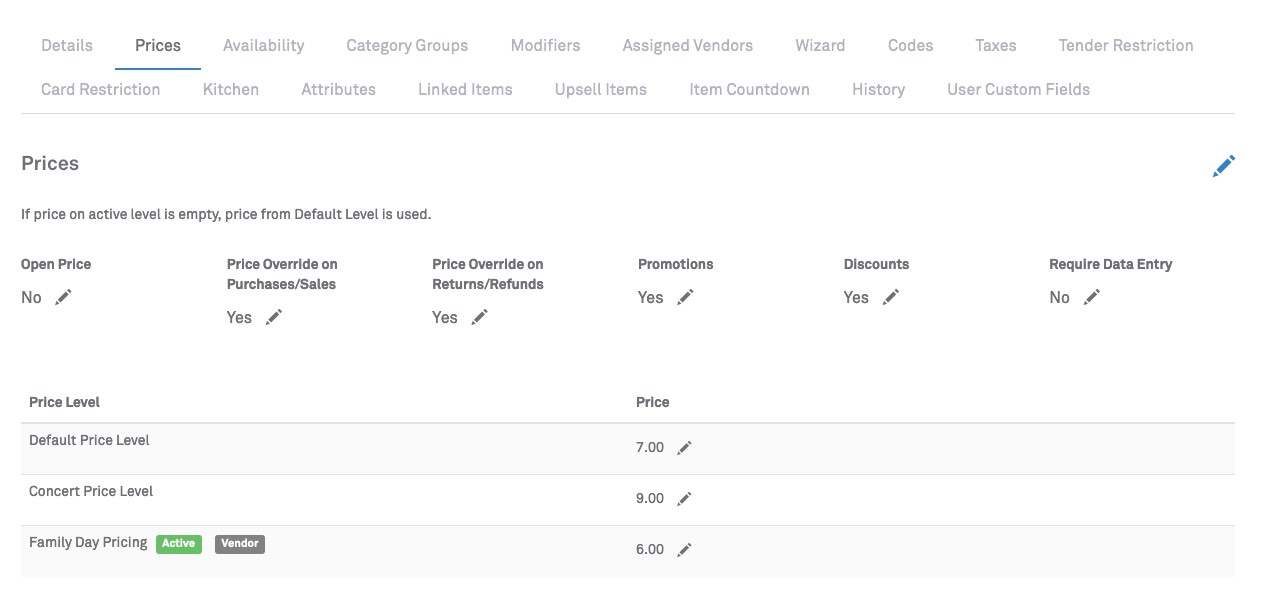Screen dimensions: 1263x608
Task: Open the Availability tab
Action: click(263, 45)
